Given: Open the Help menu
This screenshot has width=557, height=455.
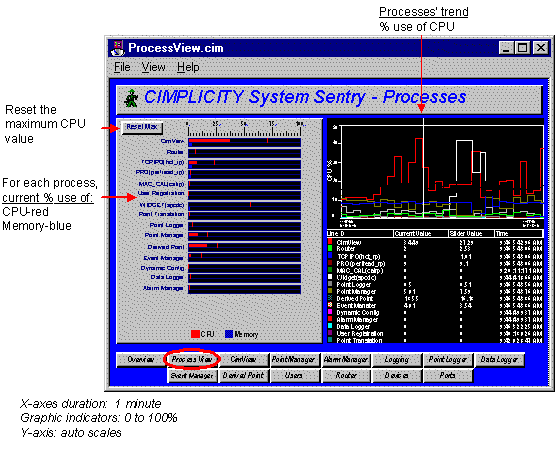Looking at the screenshot, I should (188, 67).
